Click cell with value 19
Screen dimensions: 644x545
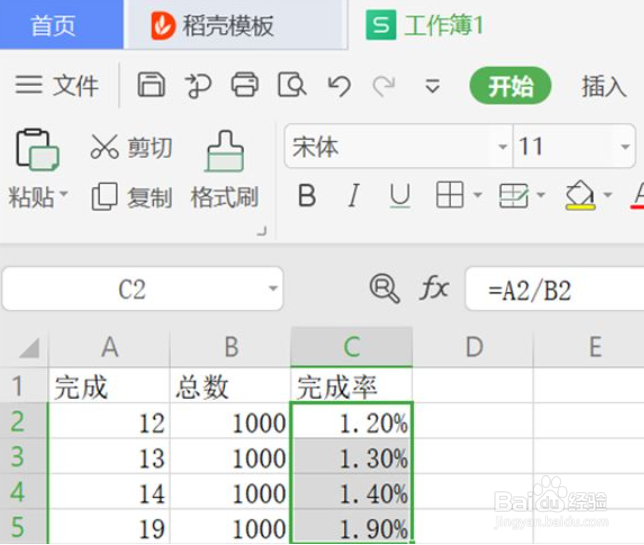click(x=109, y=527)
